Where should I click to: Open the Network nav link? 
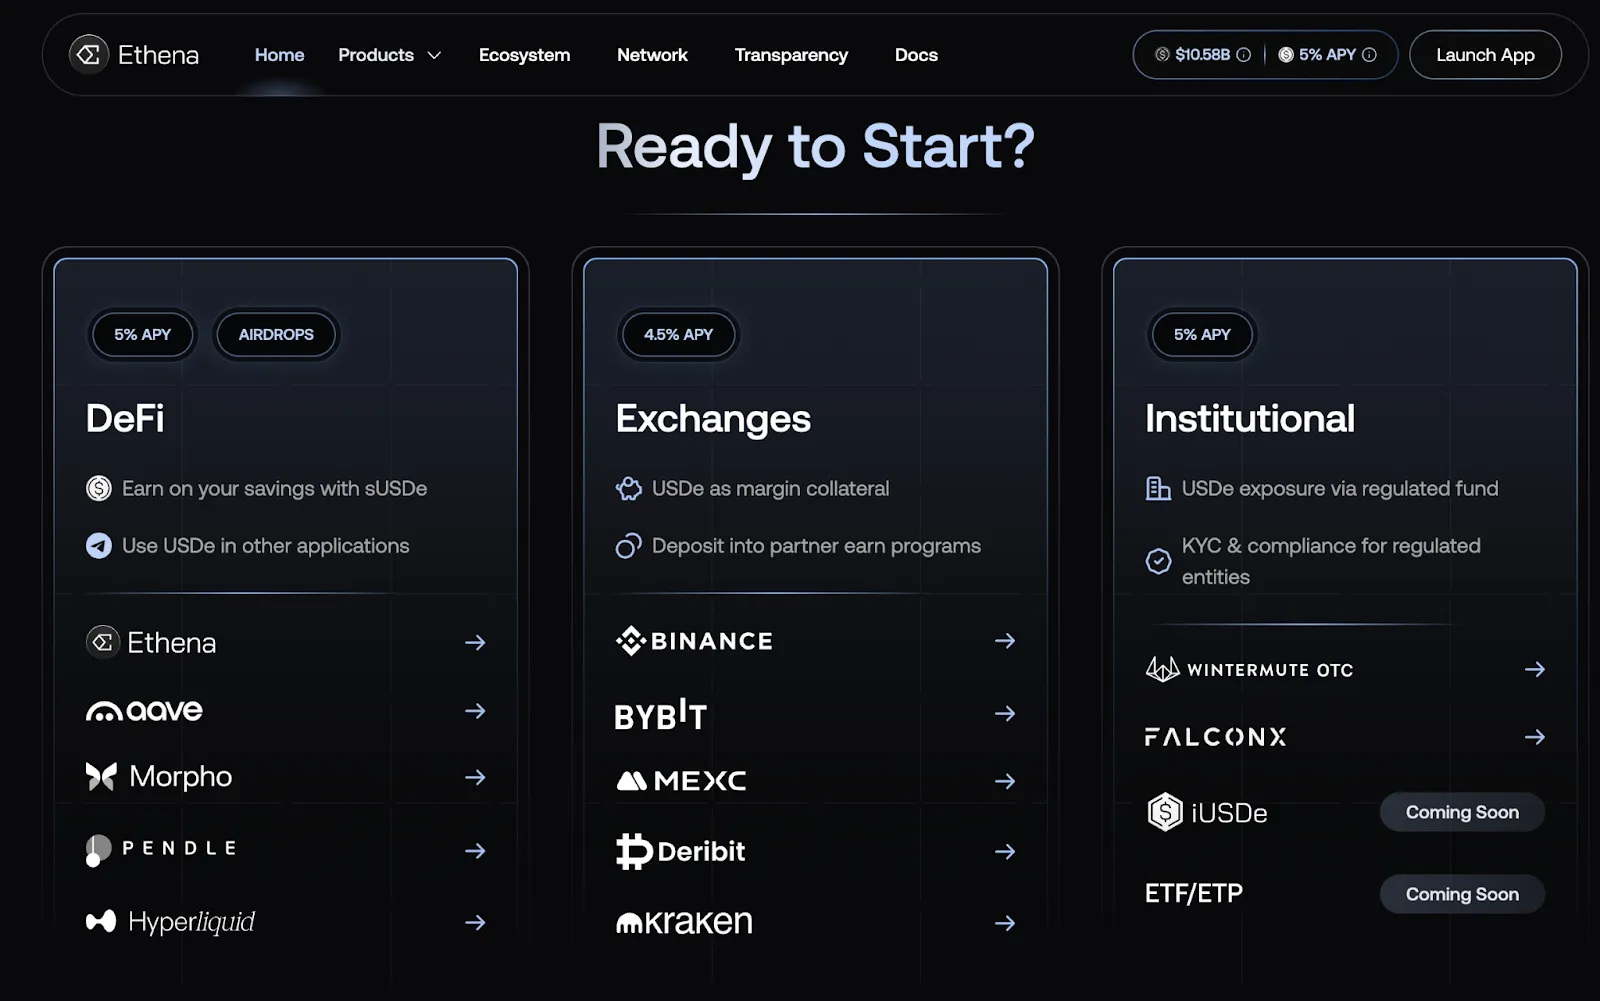coord(652,55)
